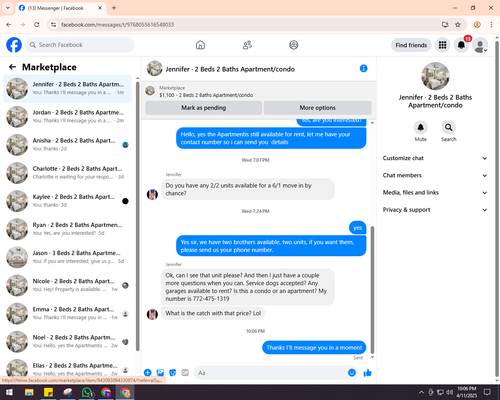The height and width of the screenshot is (400, 500).
Task: Open WhatsApp from the taskbar
Action: (87, 392)
